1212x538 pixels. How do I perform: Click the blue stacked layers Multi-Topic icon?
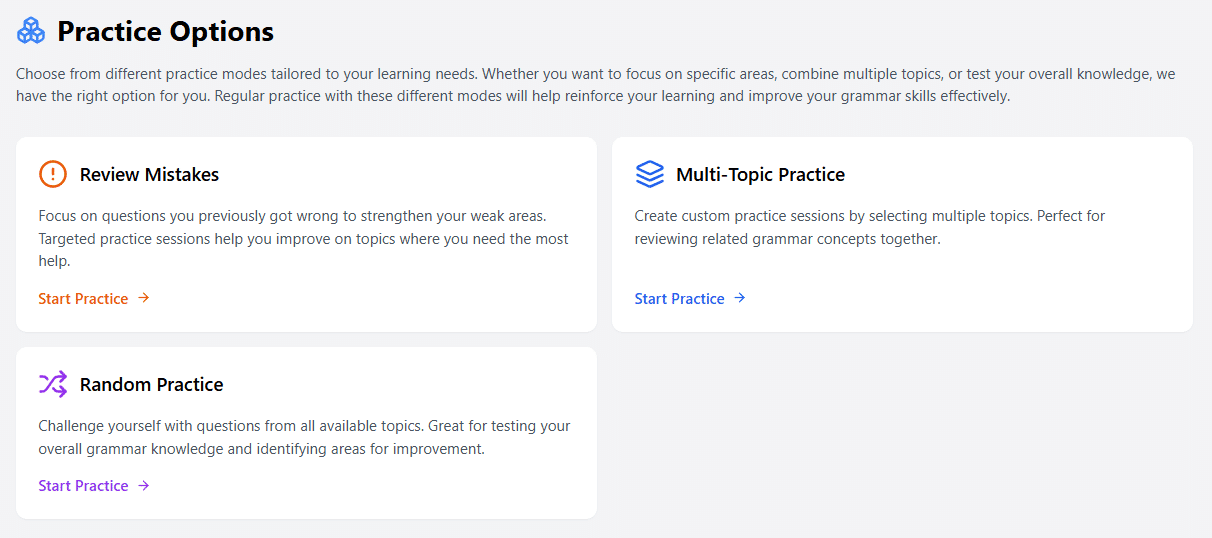[649, 174]
